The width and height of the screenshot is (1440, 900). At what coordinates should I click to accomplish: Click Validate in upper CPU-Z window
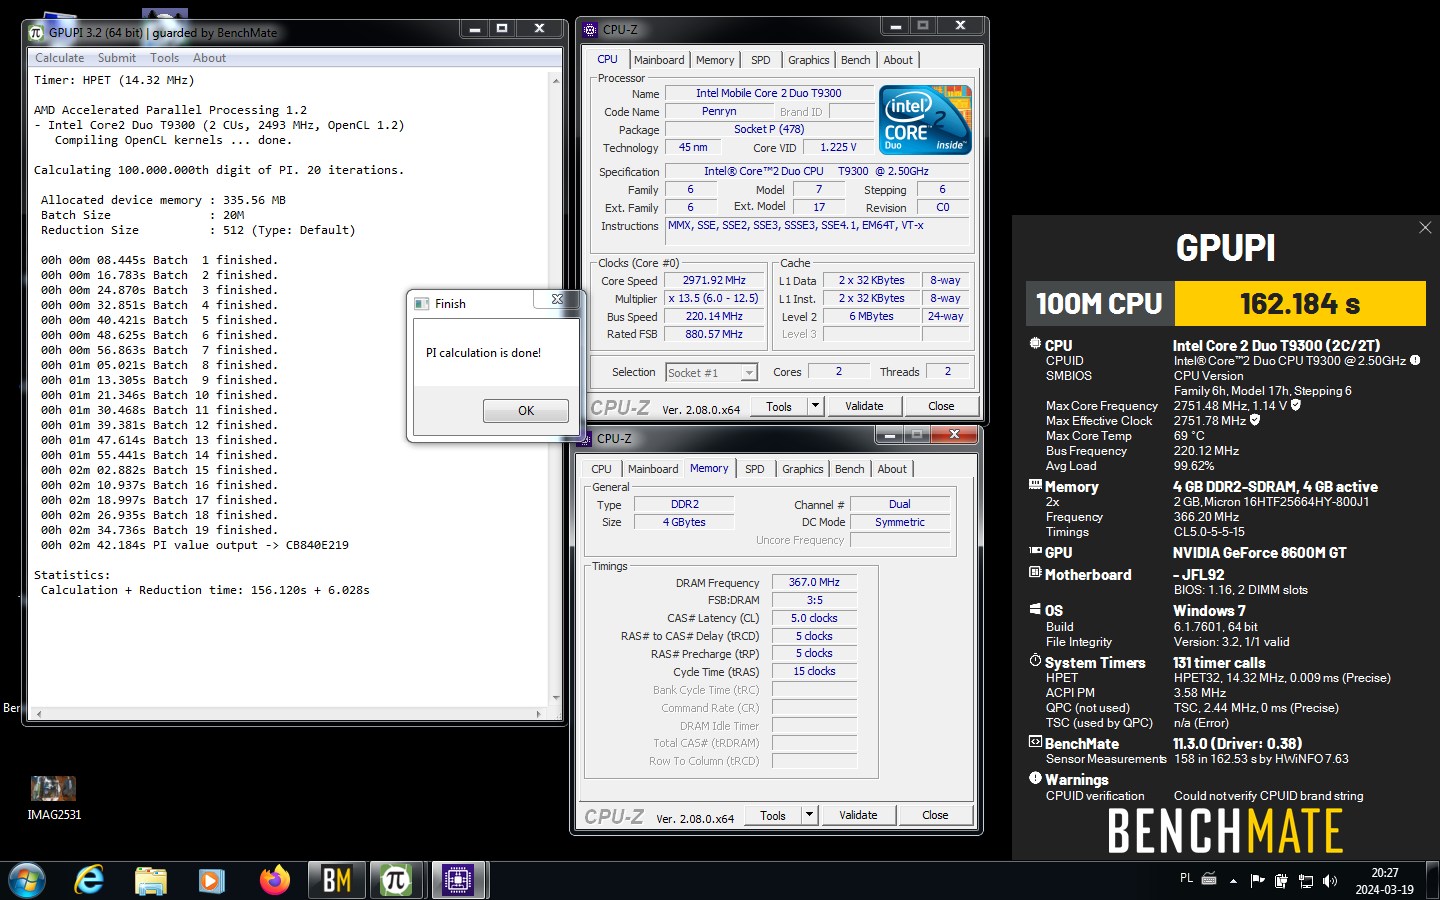point(864,406)
